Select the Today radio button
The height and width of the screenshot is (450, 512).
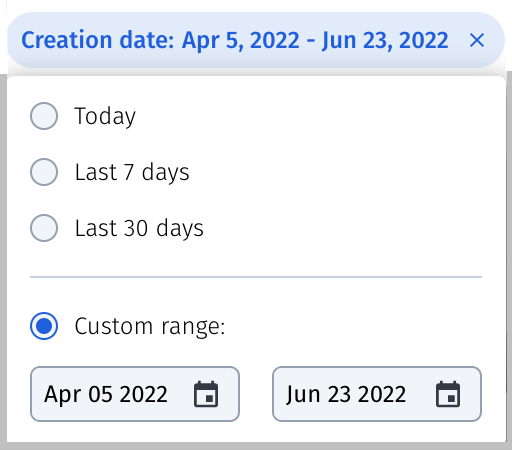[x=44, y=116]
